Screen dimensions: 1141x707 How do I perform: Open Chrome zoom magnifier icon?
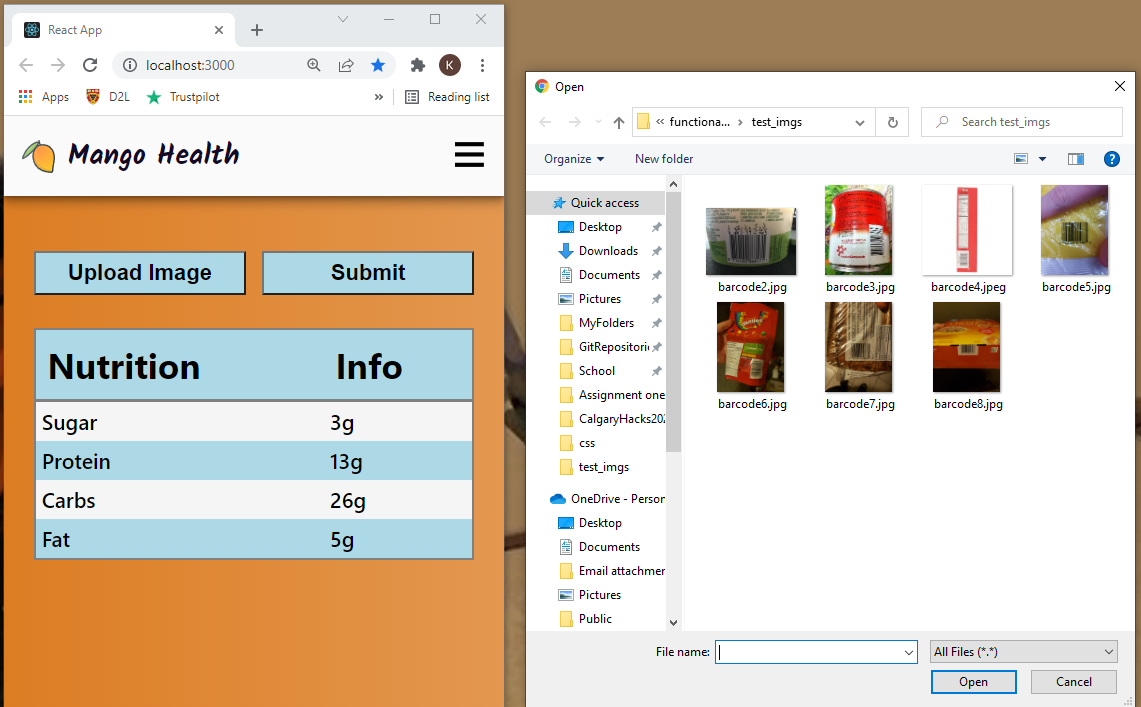coord(314,65)
